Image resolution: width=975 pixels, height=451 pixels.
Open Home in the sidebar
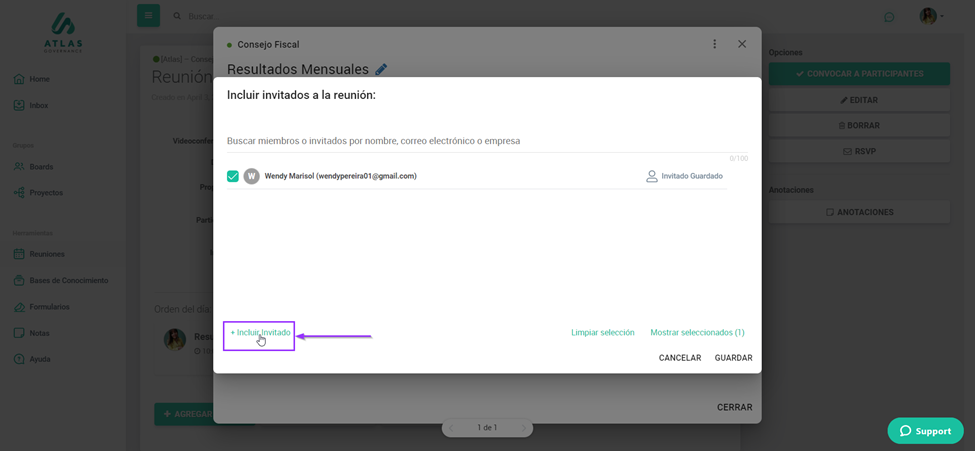(x=39, y=79)
